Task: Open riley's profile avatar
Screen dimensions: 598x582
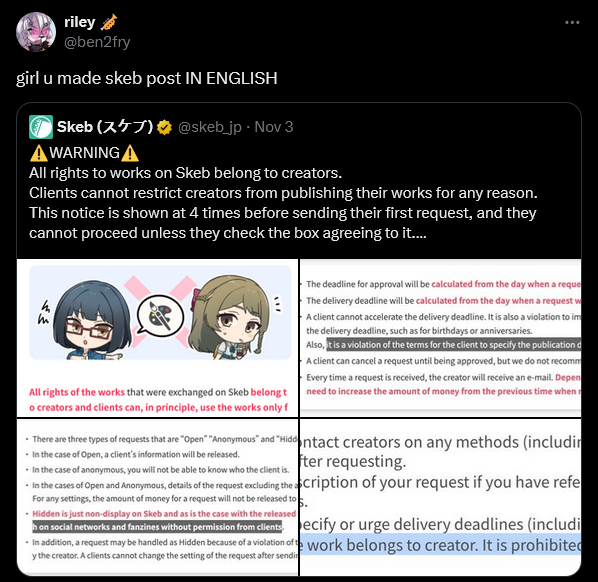Action: pos(36,32)
